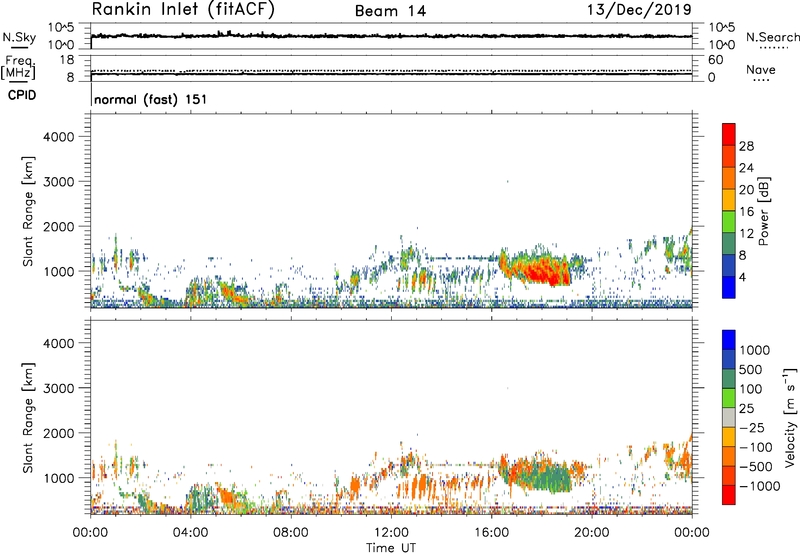Click the 'Rankin Inlet (fitACF)' title text

point(183,10)
